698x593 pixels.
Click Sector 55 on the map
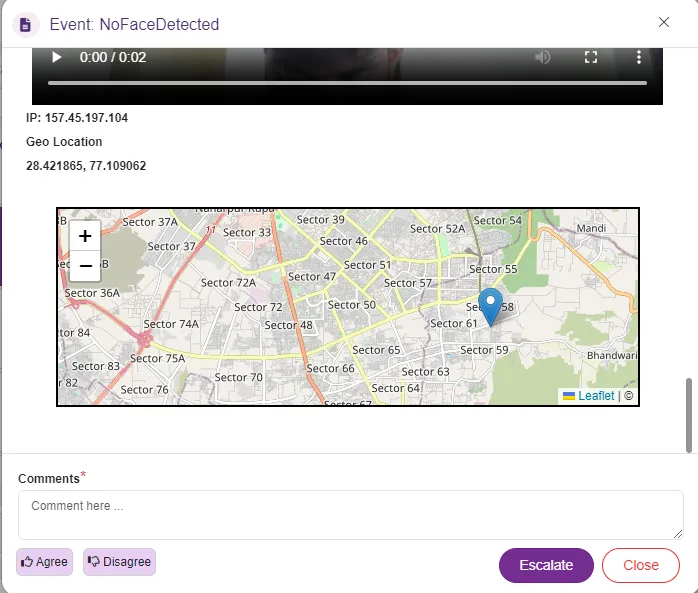coord(493,269)
